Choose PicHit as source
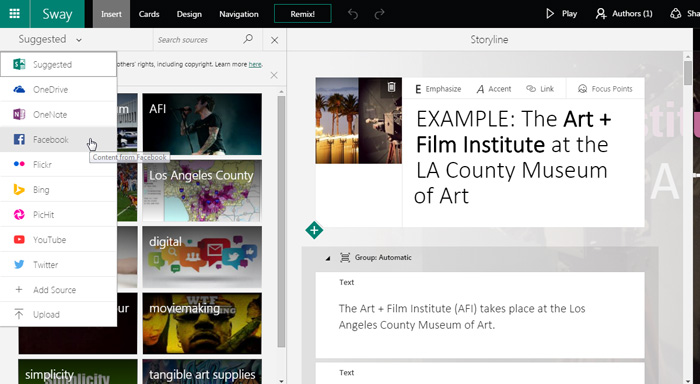 tap(58, 214)
